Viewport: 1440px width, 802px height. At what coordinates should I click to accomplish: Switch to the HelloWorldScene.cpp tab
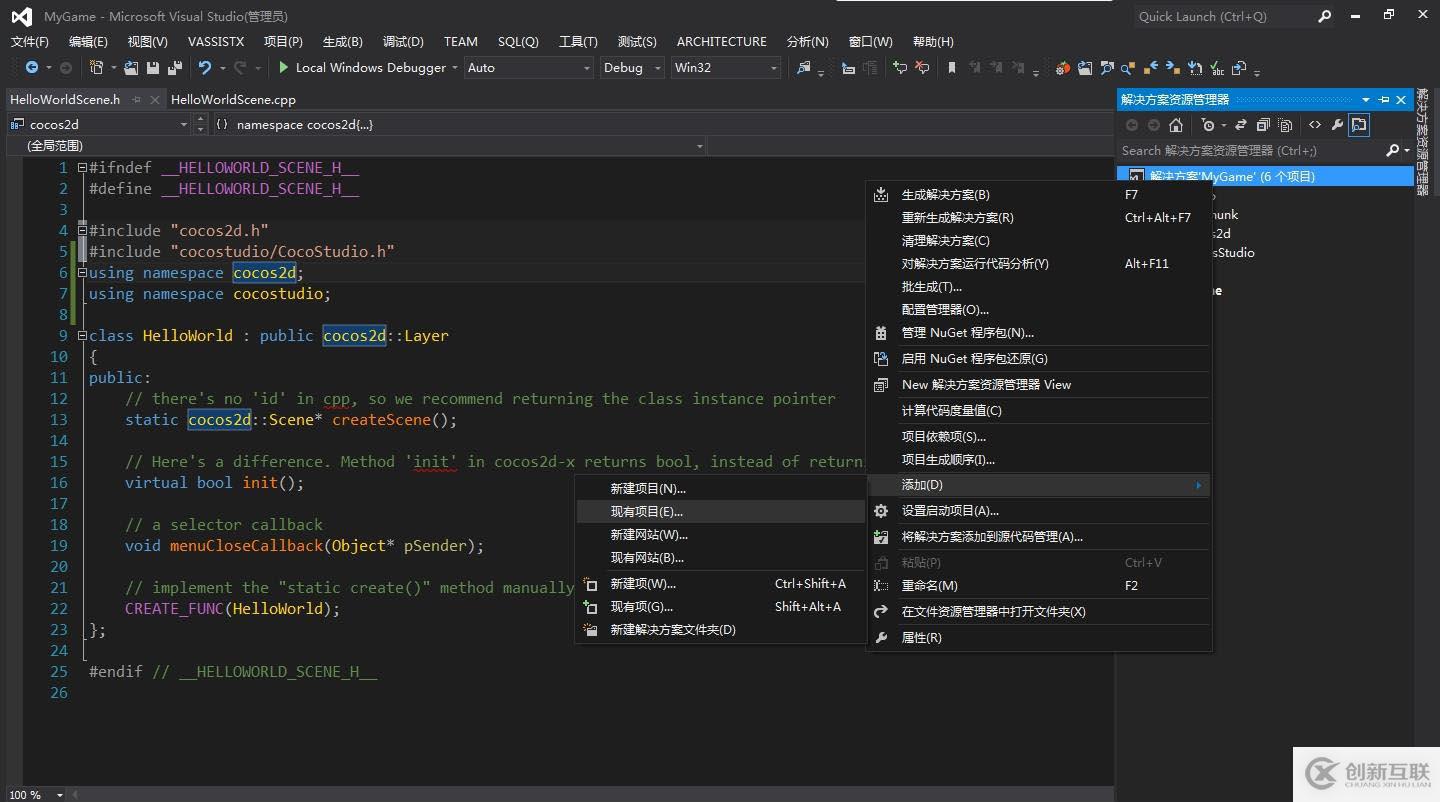coord(233,100)
